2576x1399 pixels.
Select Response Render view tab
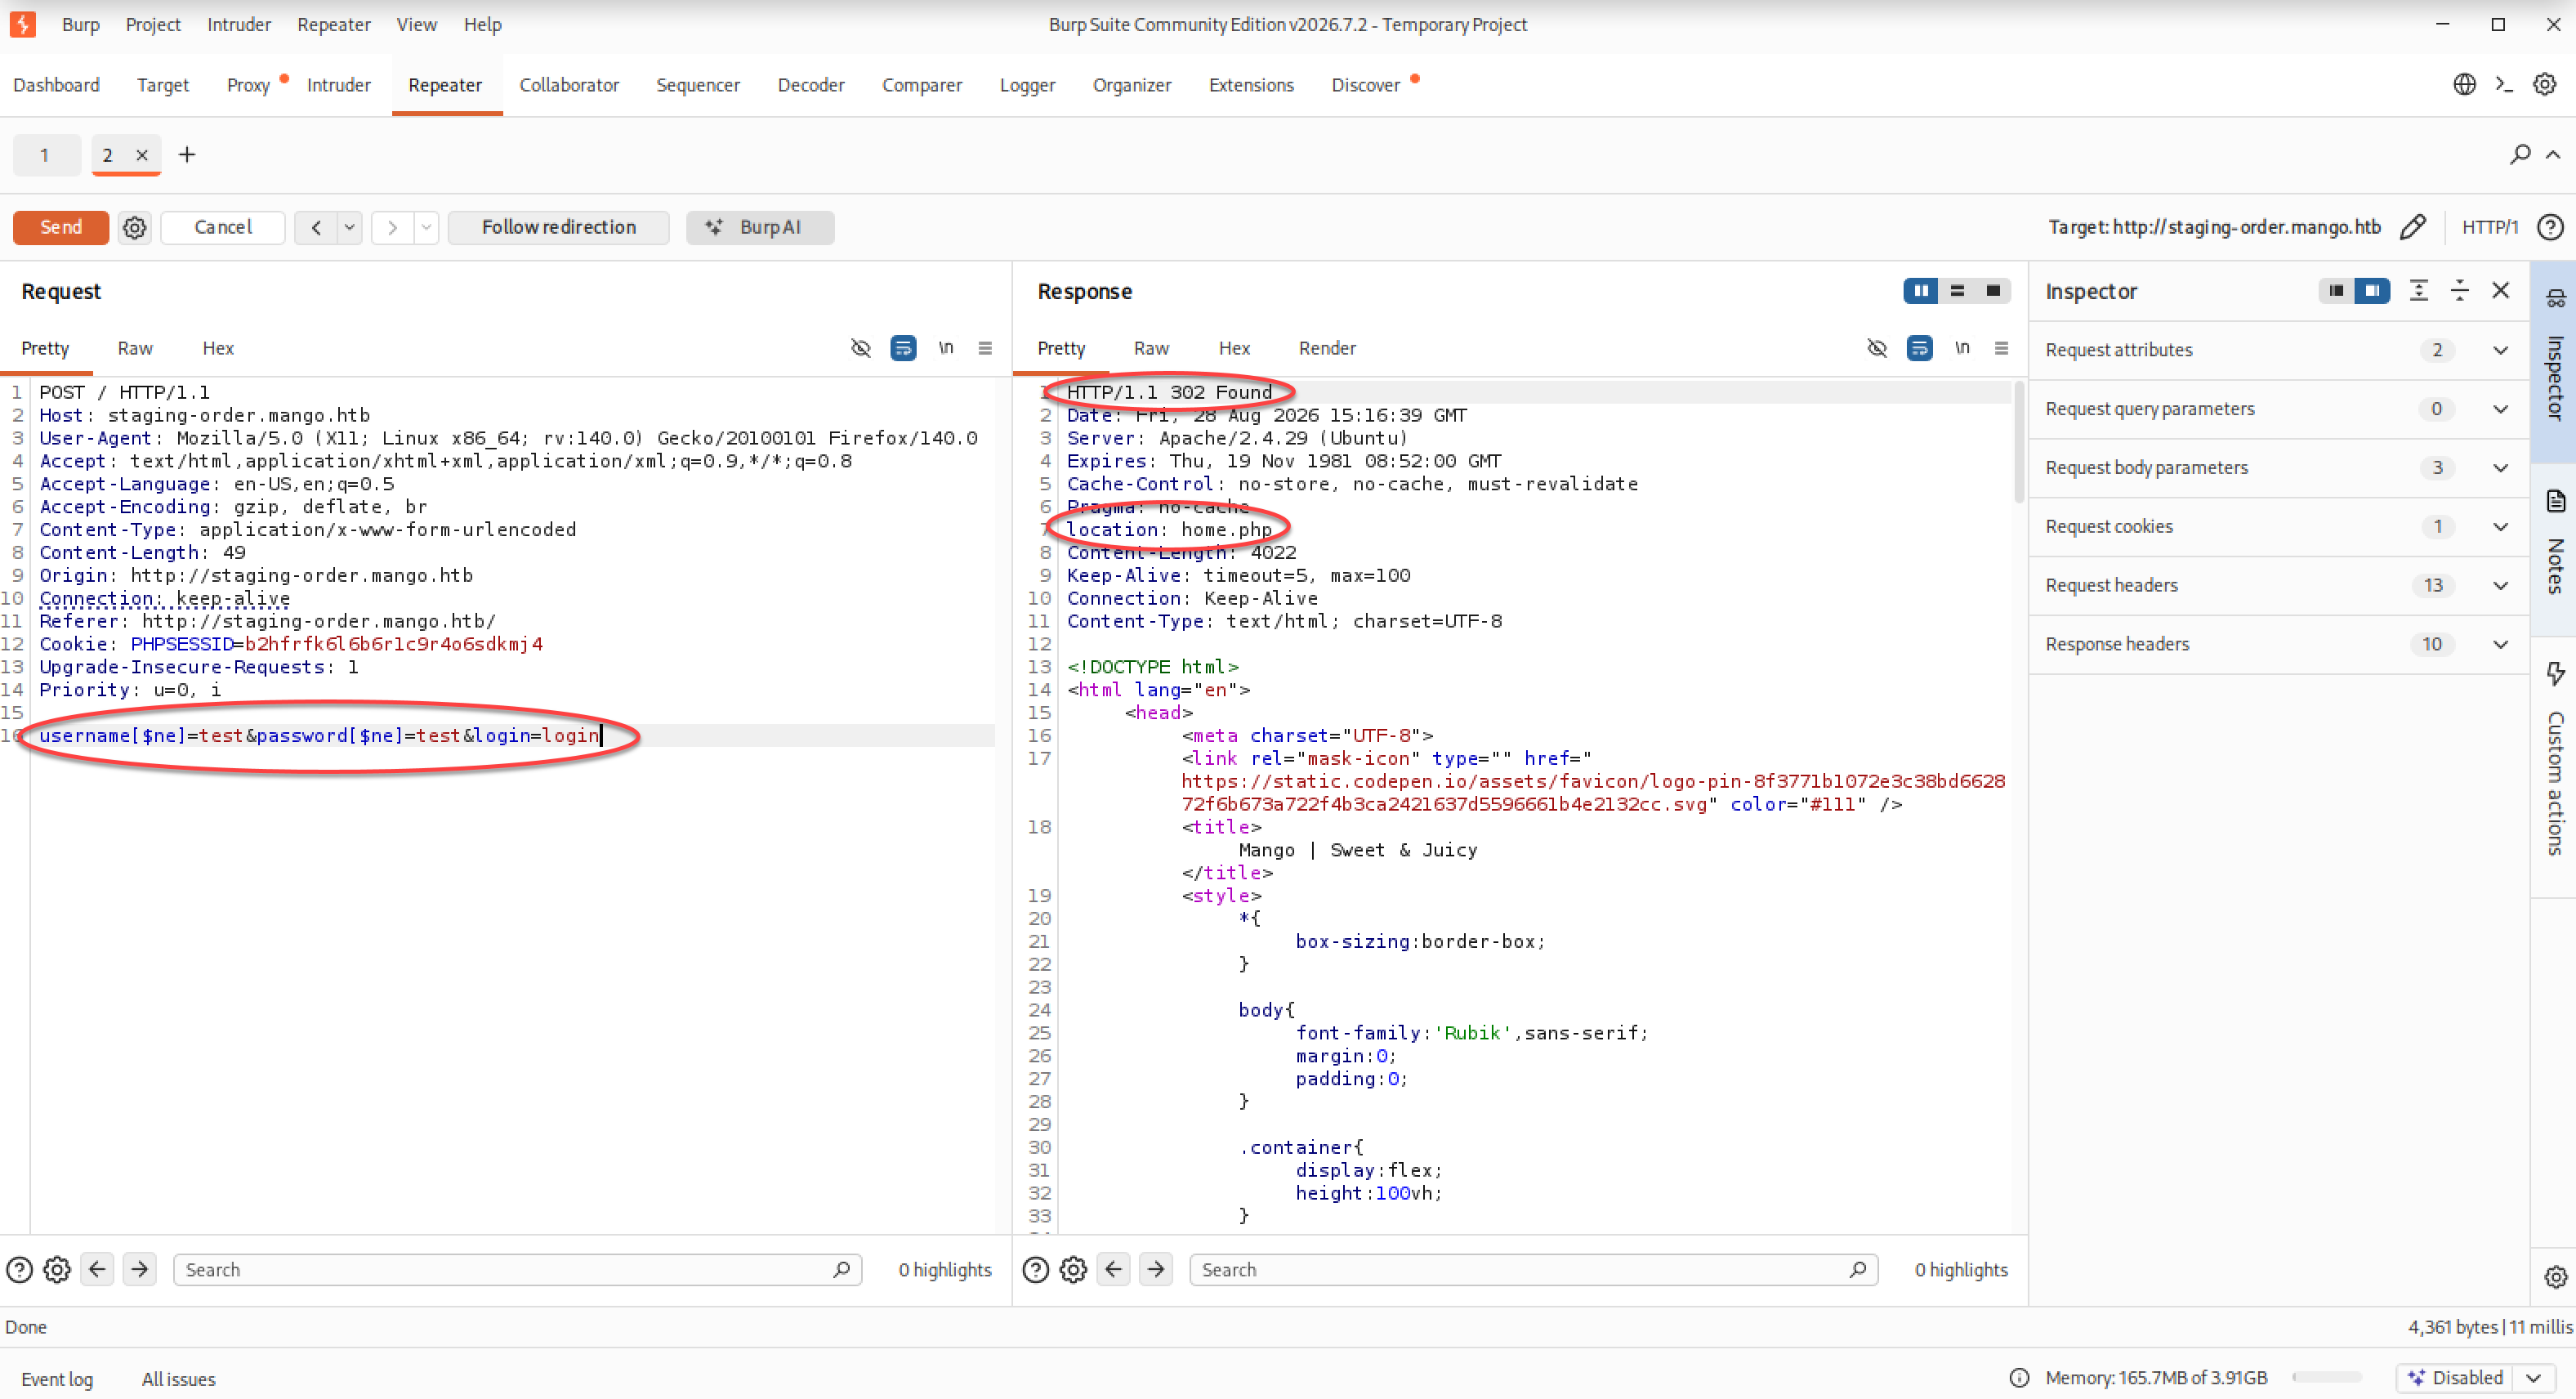click(x=1327, y=348)
